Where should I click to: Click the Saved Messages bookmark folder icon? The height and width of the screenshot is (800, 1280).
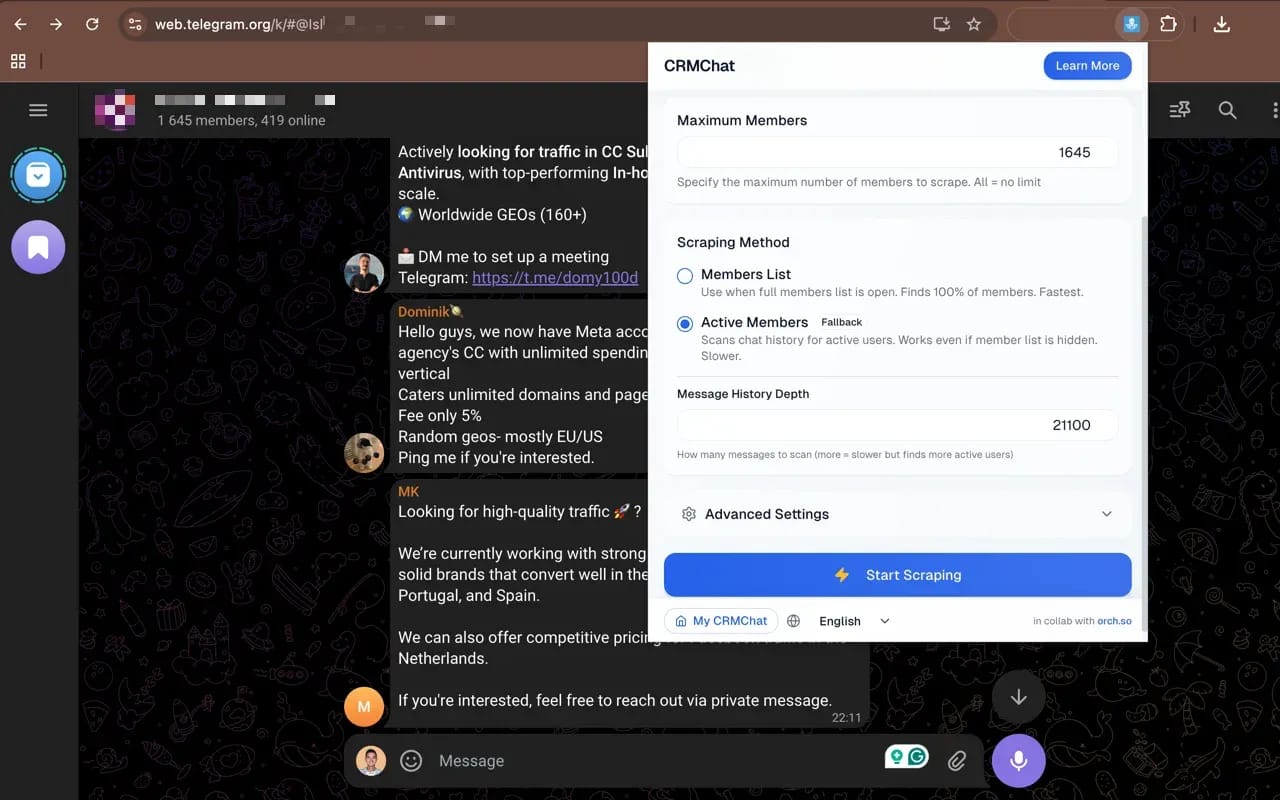point(38,247)
